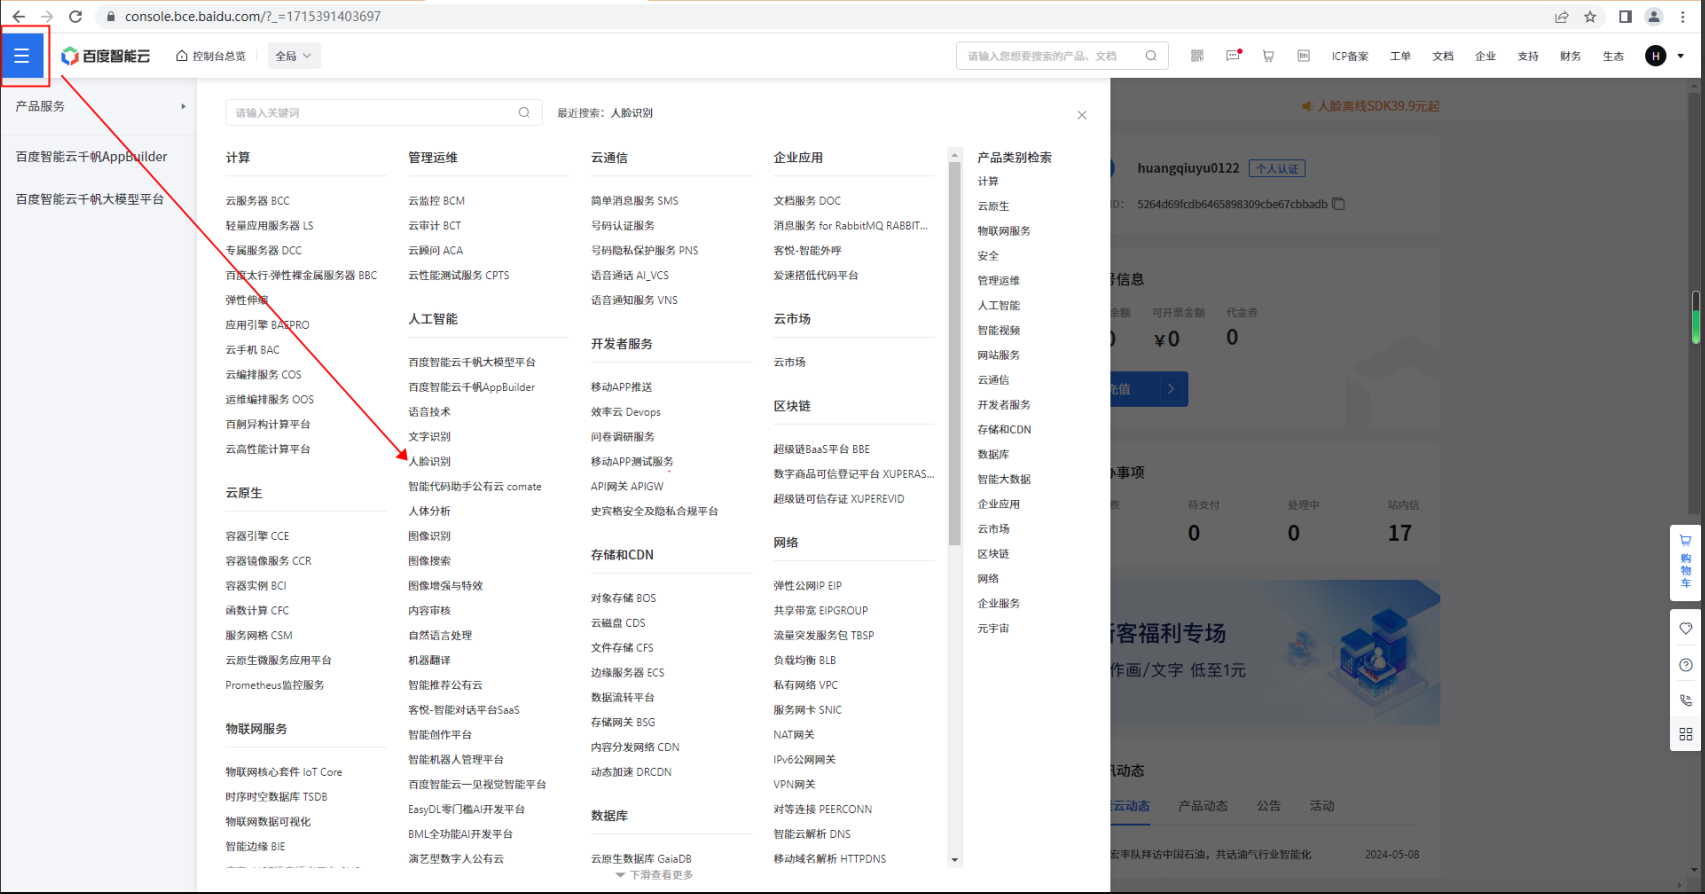
Task: Expand the 全局 region dropdown
Action: (x=294, y=56)
